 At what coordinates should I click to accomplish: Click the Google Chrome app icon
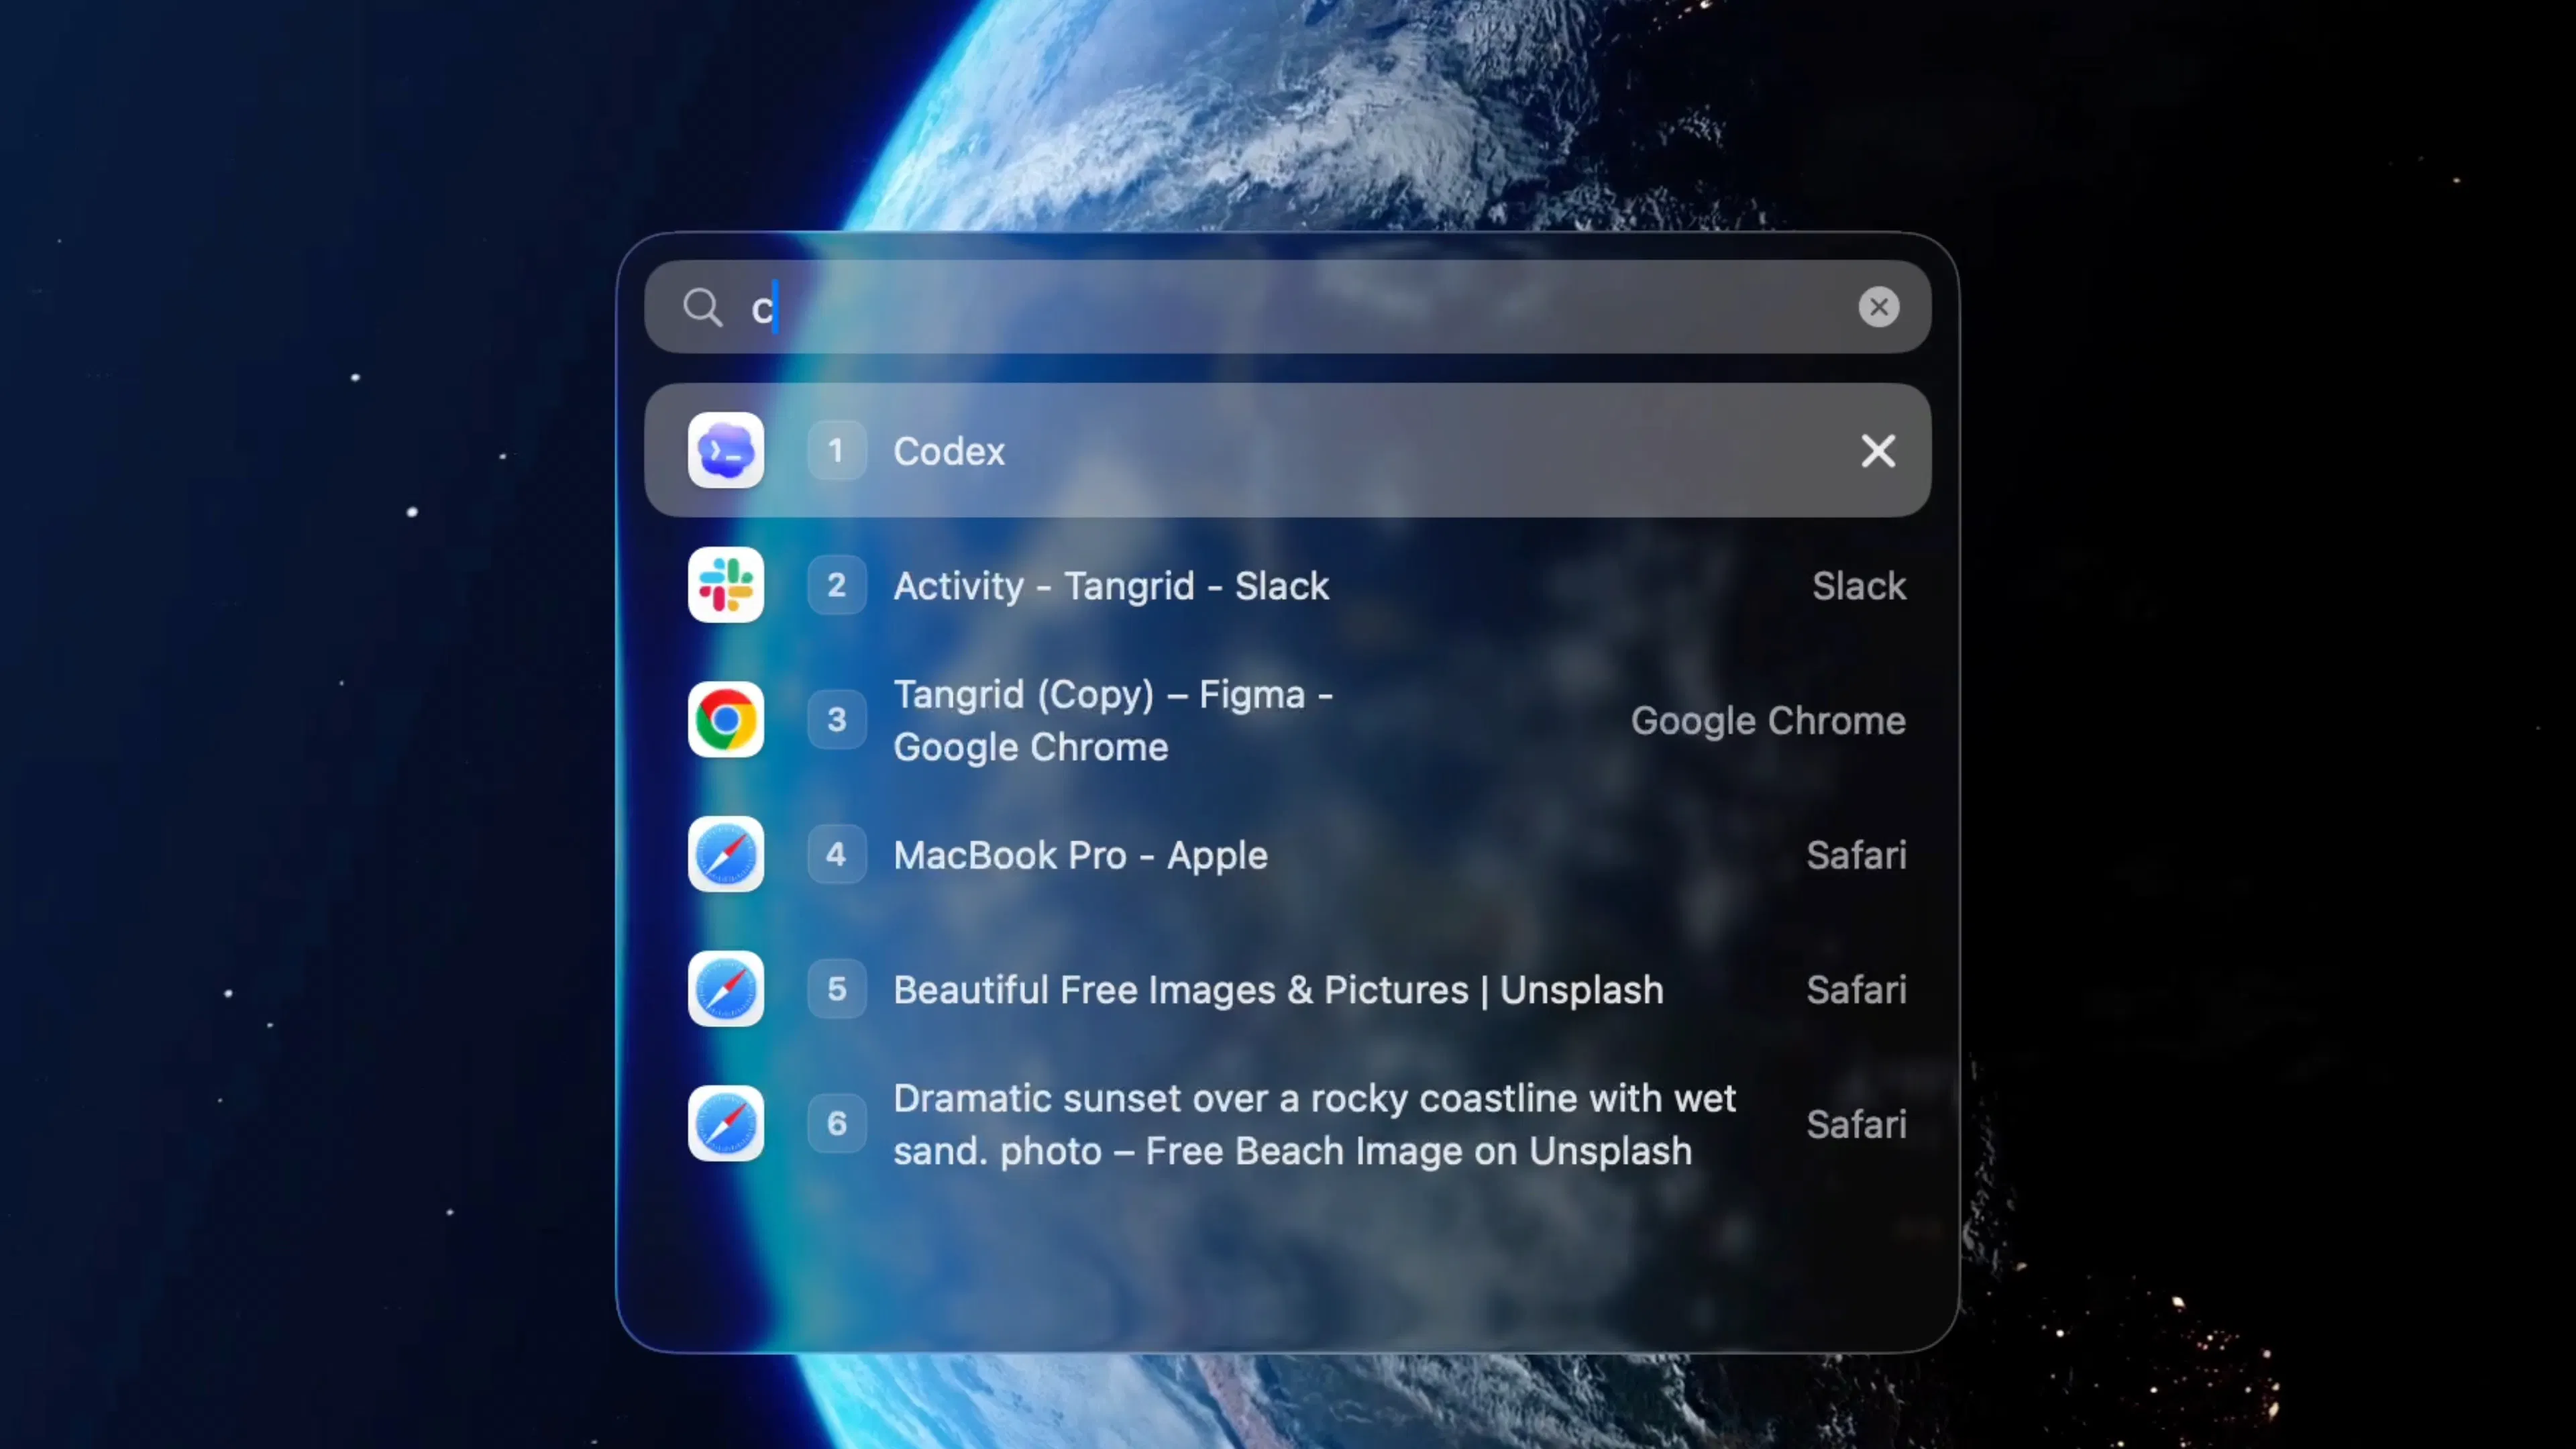coord(726,720)
